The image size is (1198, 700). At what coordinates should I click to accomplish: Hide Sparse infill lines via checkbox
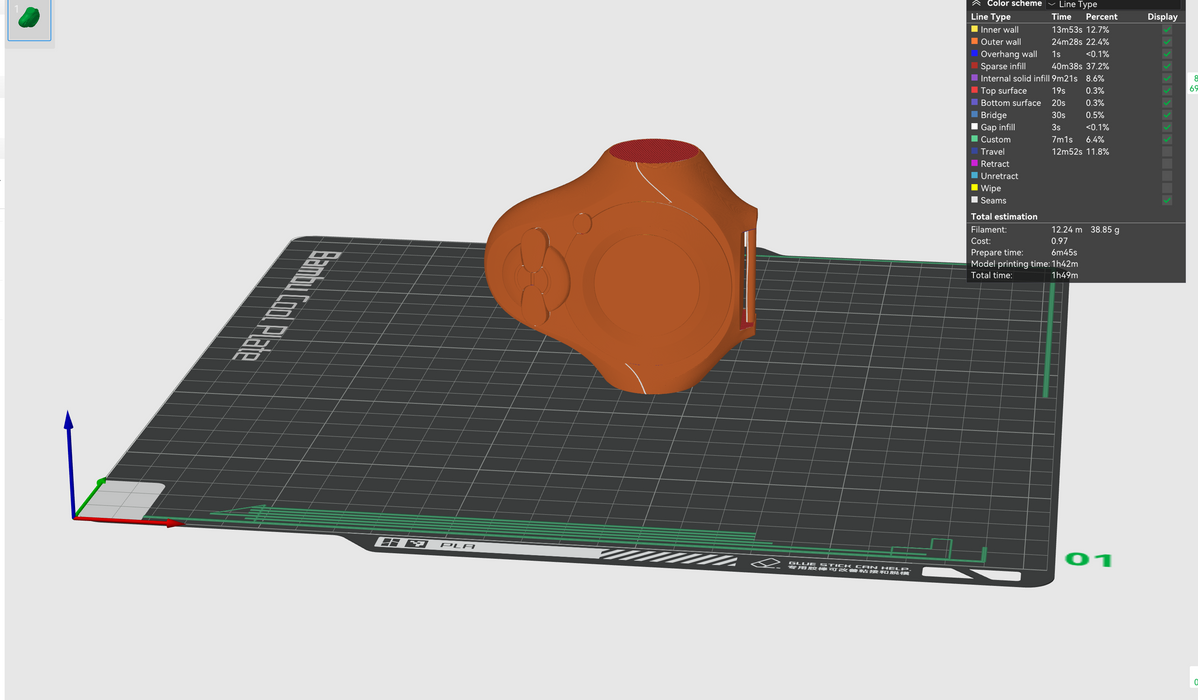click(x=1167, y=66)
